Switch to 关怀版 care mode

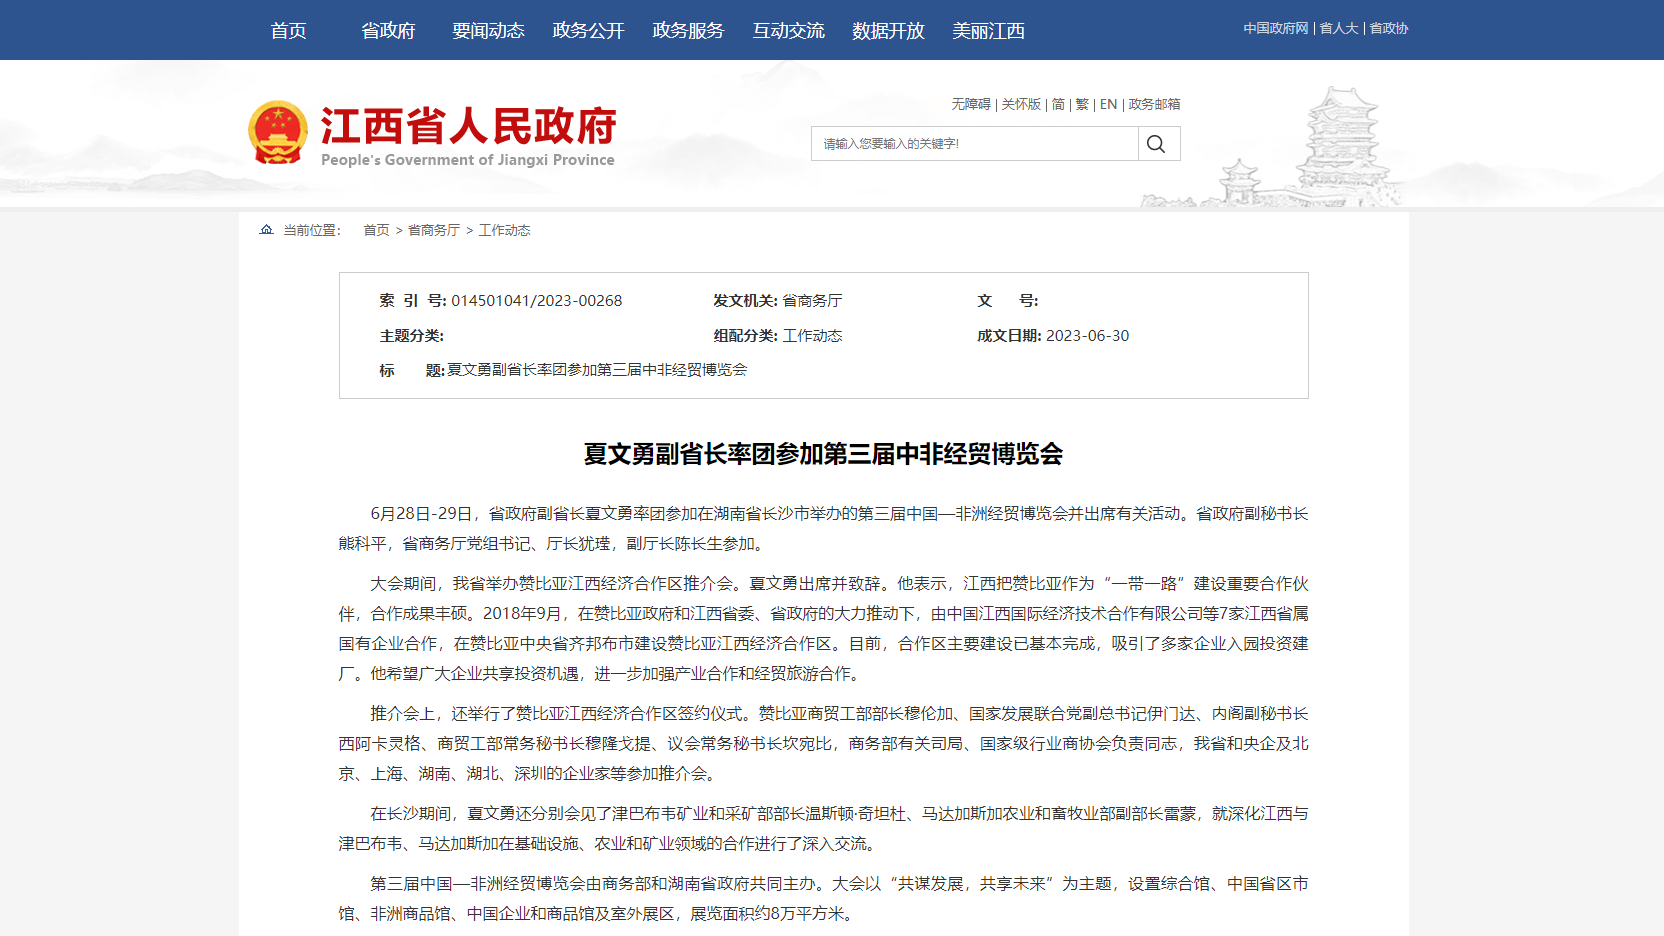1021,104
